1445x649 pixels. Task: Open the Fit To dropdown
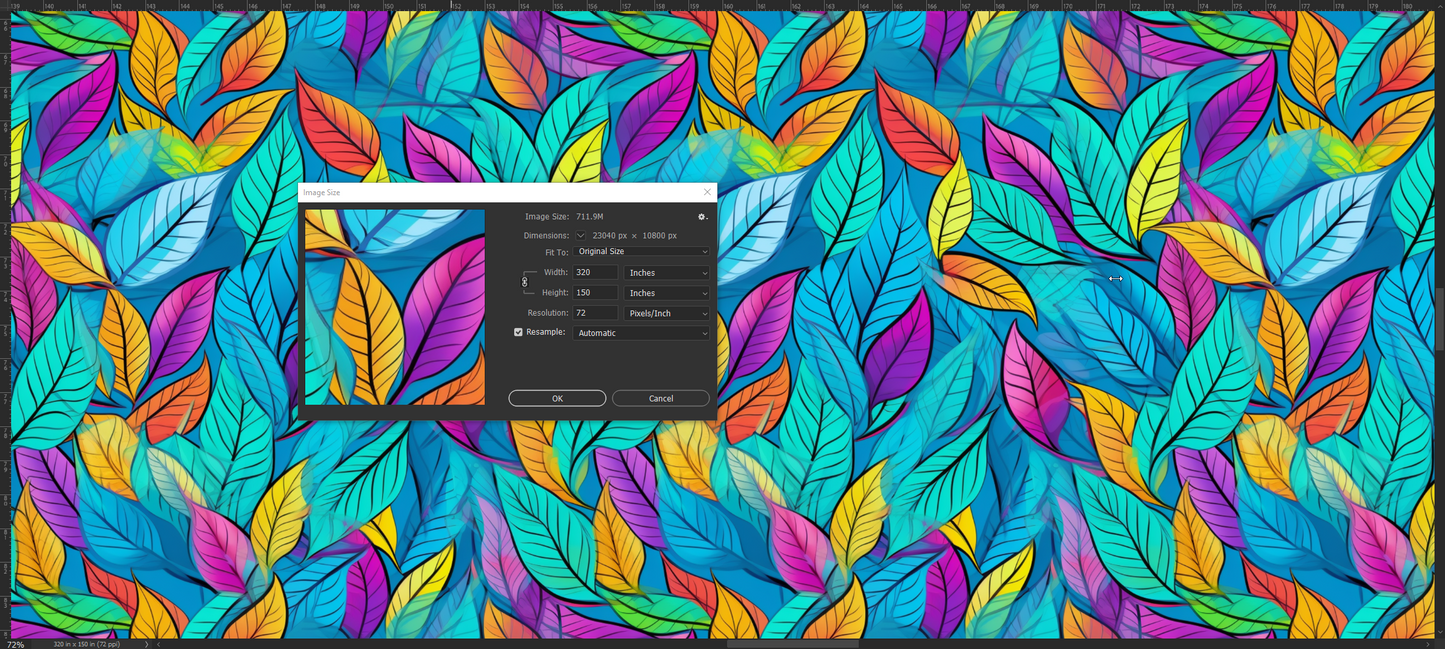(x=641, y=251)
